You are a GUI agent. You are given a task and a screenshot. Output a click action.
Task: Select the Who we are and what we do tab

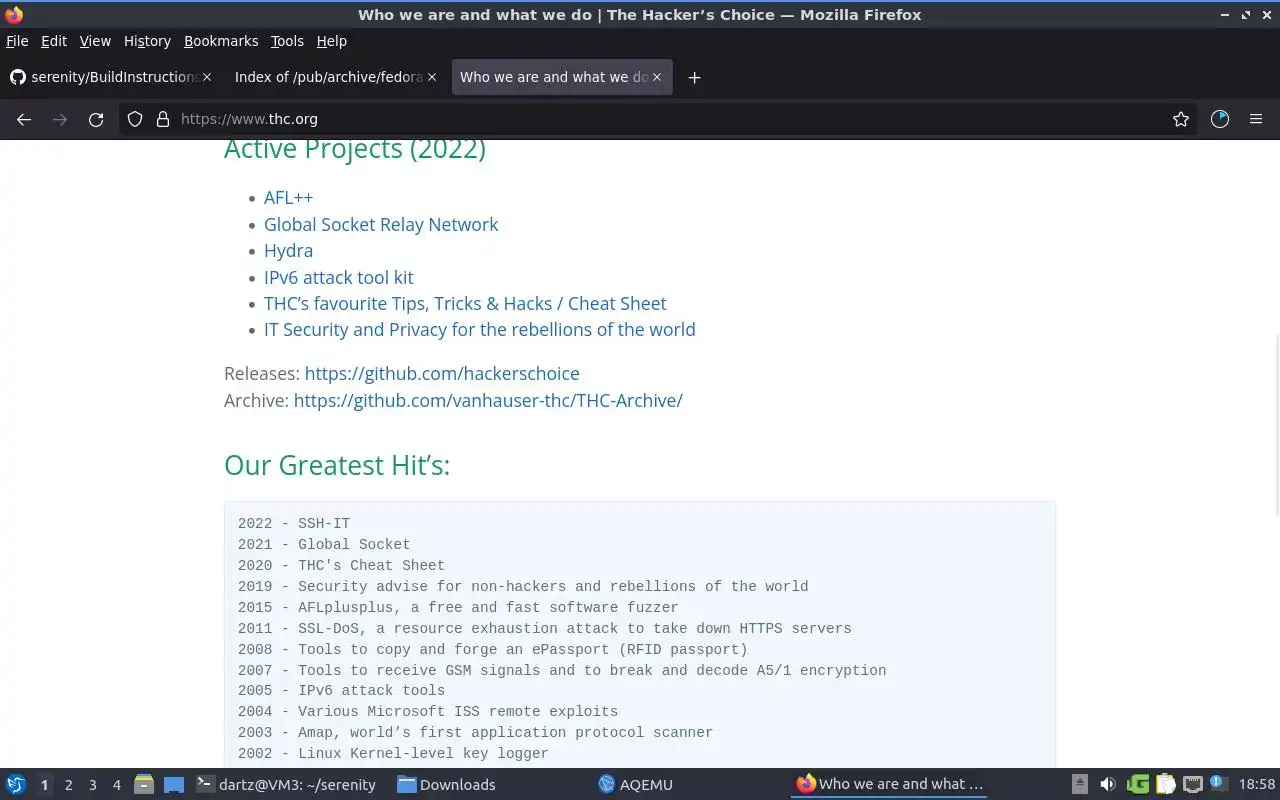pyautogui.click(x=562, y=77)
